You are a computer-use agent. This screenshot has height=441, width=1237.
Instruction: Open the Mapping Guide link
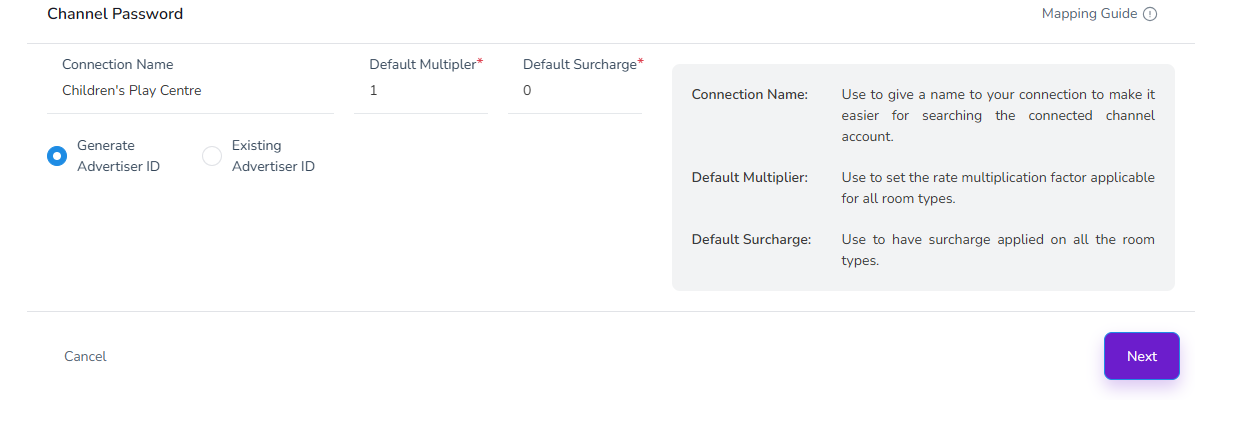(x=1089, y=14)
